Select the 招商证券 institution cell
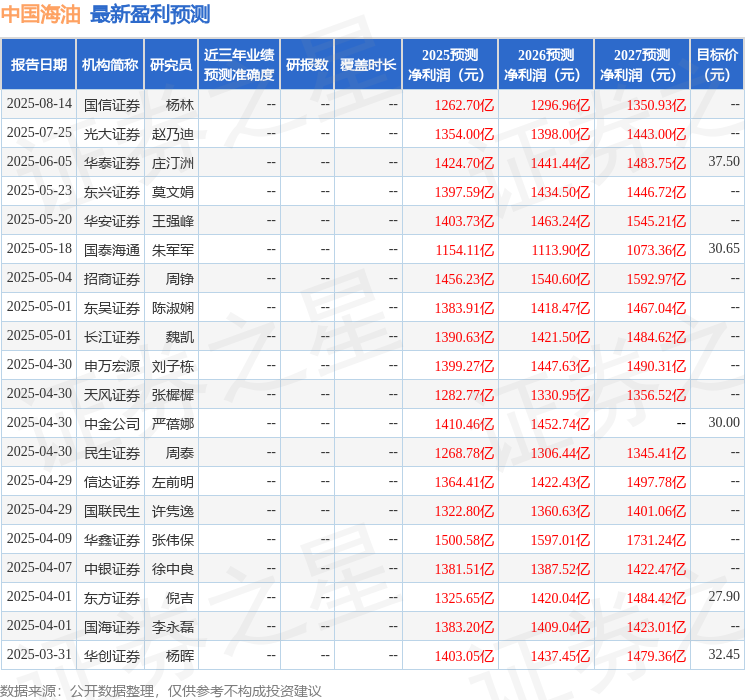745x700 pixels. click(112, 279)
